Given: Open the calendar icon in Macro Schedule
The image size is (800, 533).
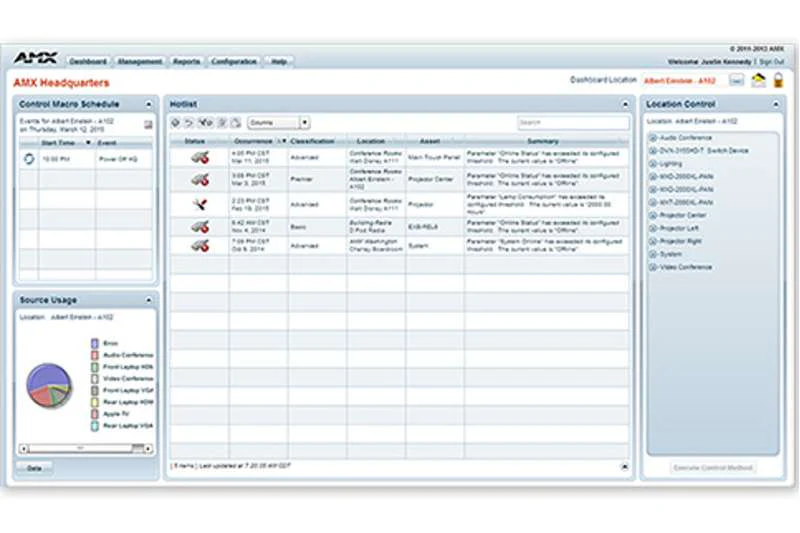Looking at the screenshot, I should click(148, 124).
